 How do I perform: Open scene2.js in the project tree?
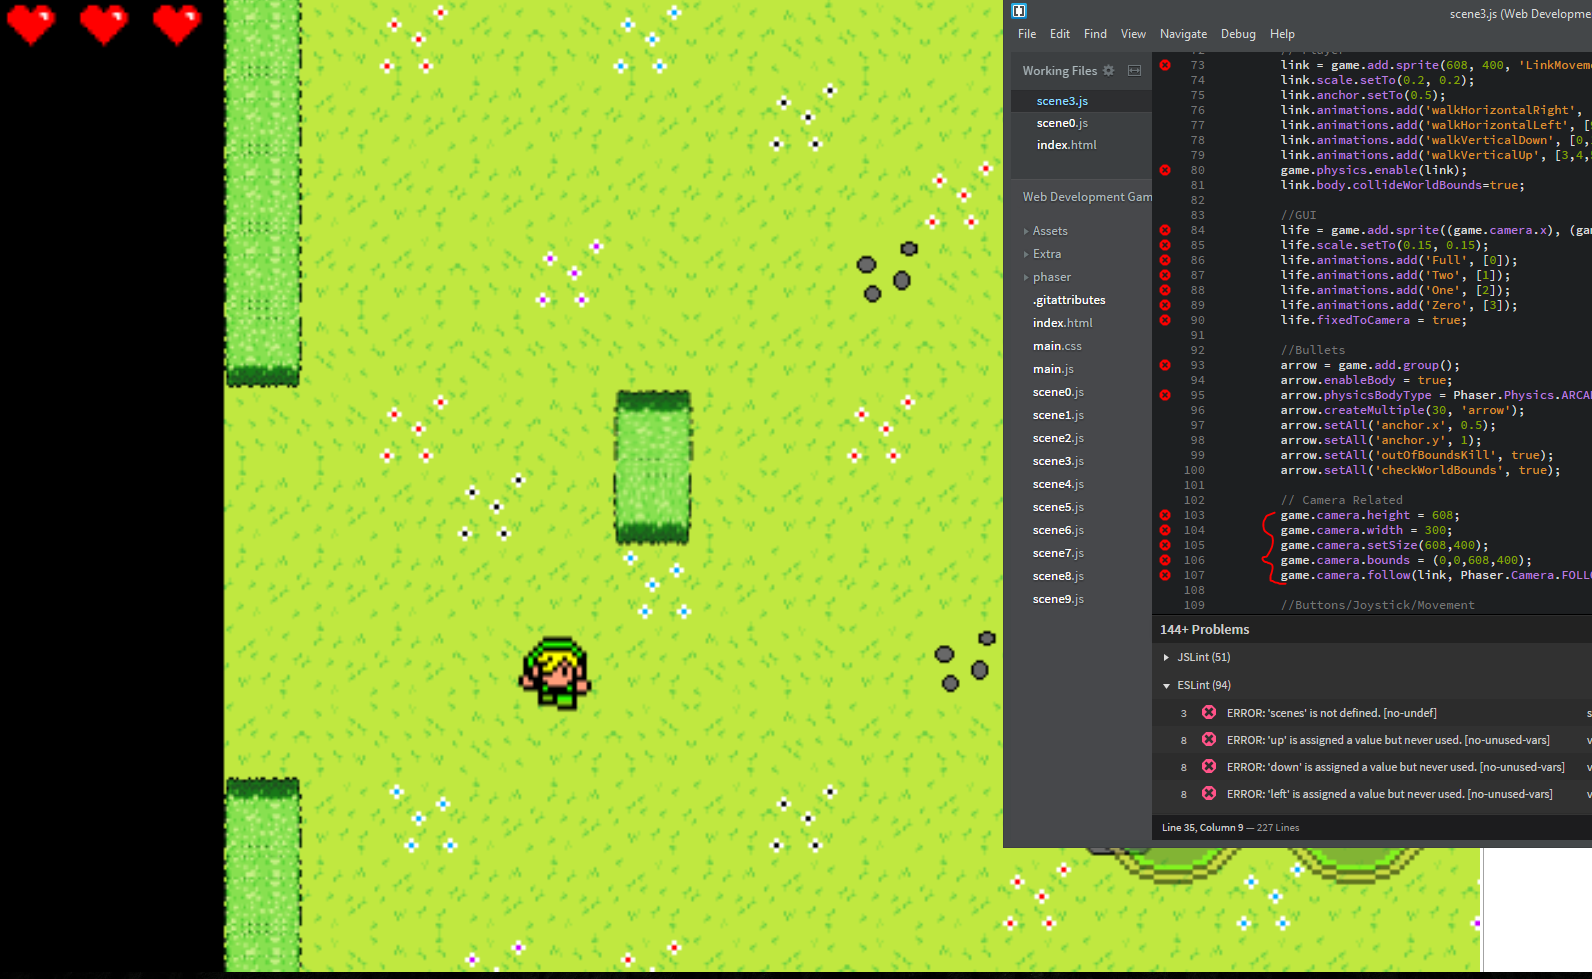coord(1058,438)
